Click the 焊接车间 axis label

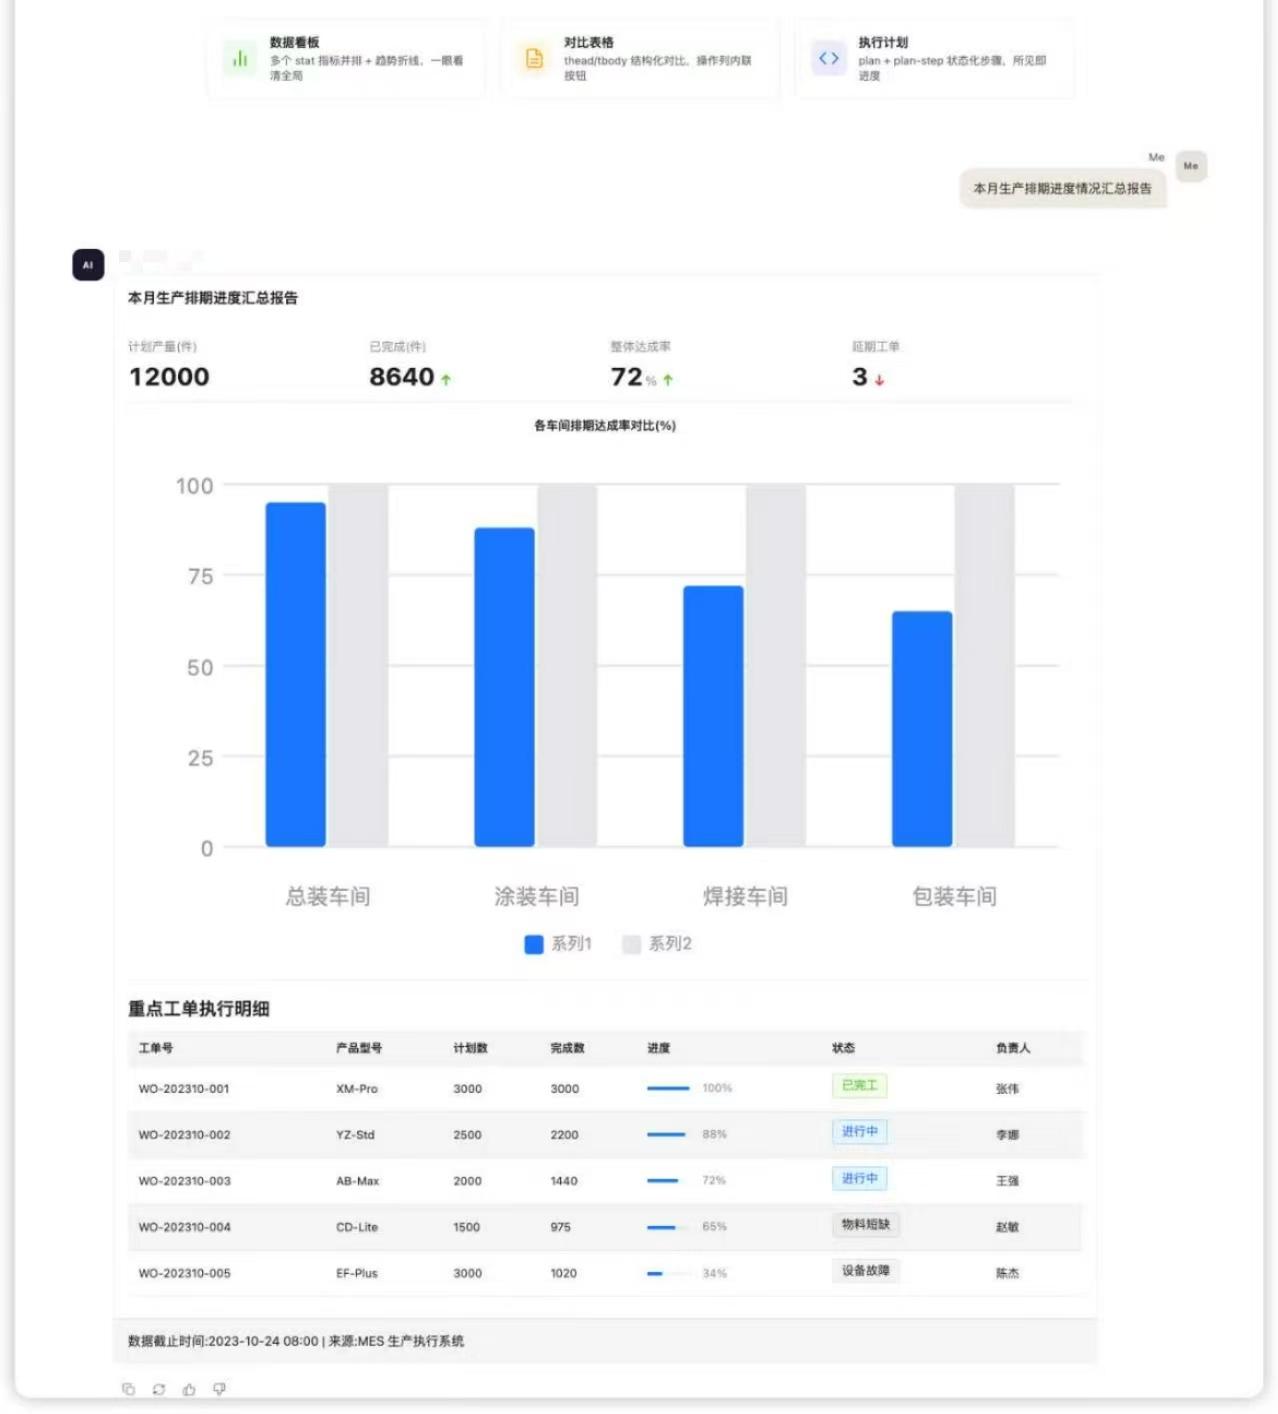coord(746,897)
